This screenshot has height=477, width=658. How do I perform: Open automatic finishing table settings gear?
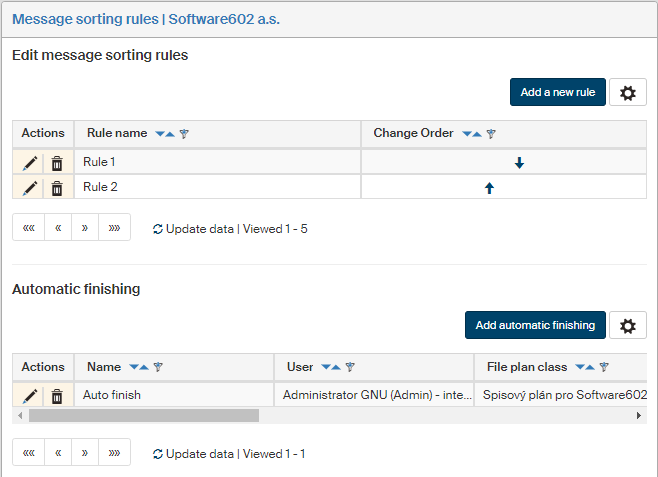tap(627, 326)
